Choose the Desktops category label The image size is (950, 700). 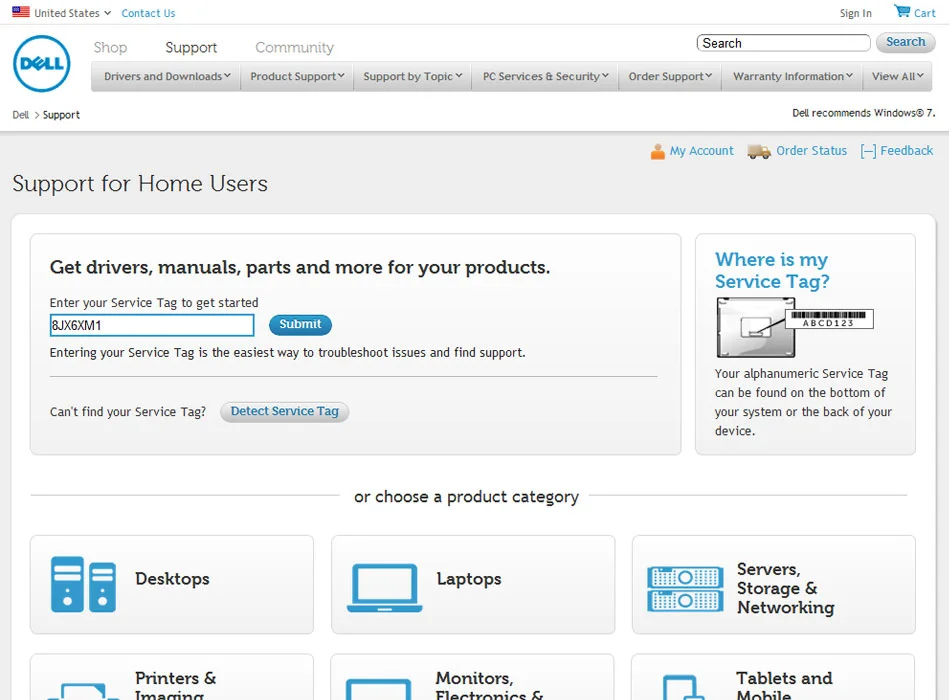coord(172,579)
